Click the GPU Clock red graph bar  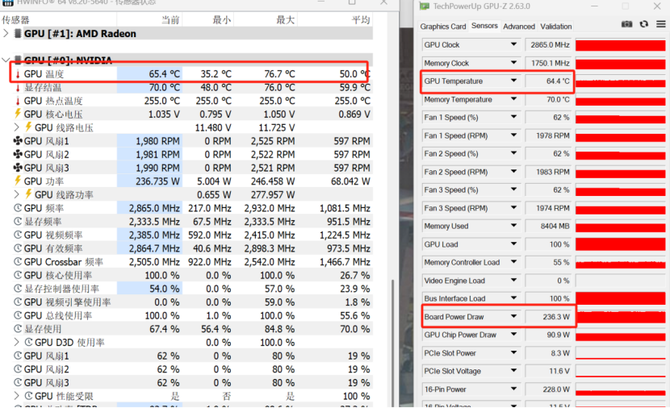click(x=620, y=45)
